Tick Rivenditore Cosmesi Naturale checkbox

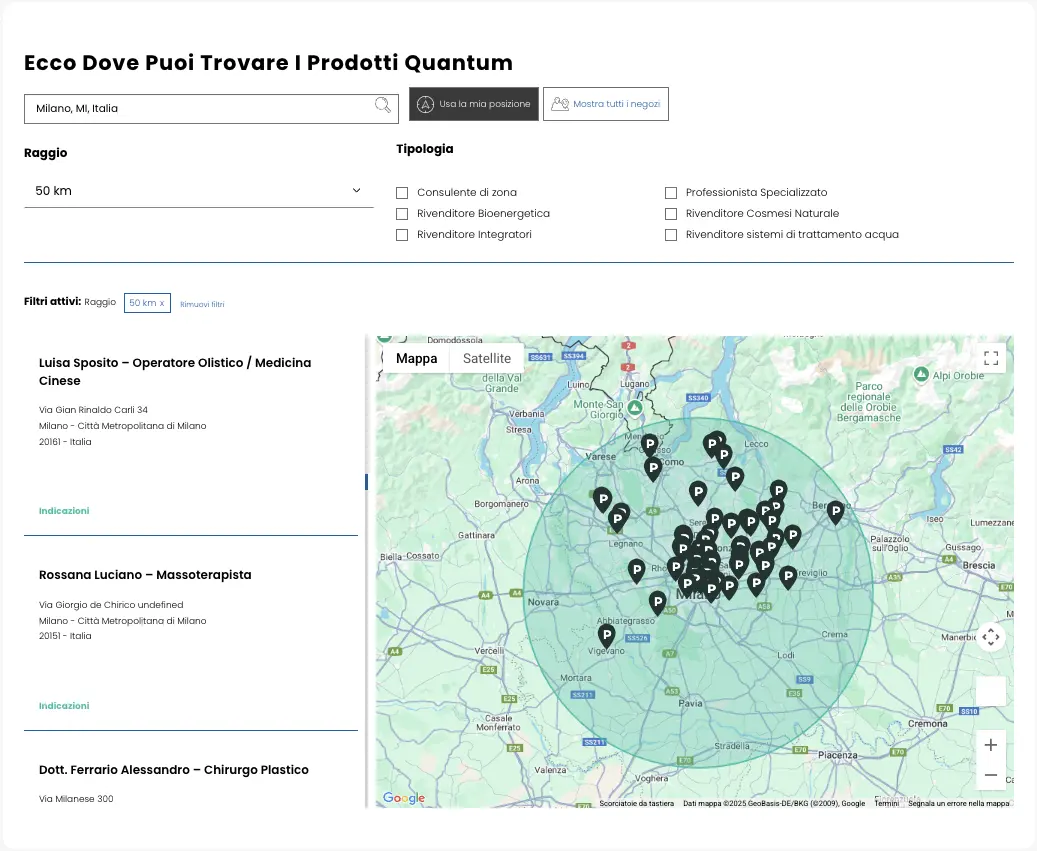click(x=671, y=214)
